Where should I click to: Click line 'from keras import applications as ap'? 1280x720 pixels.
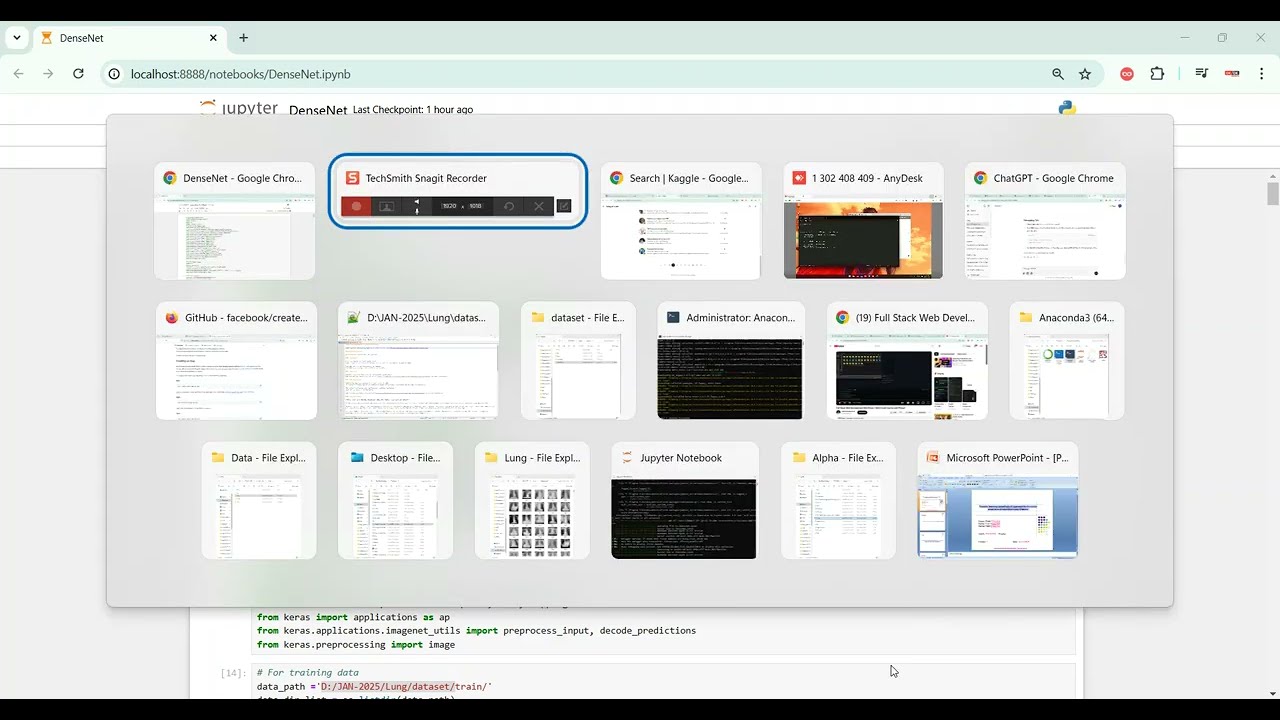[353, 617]
